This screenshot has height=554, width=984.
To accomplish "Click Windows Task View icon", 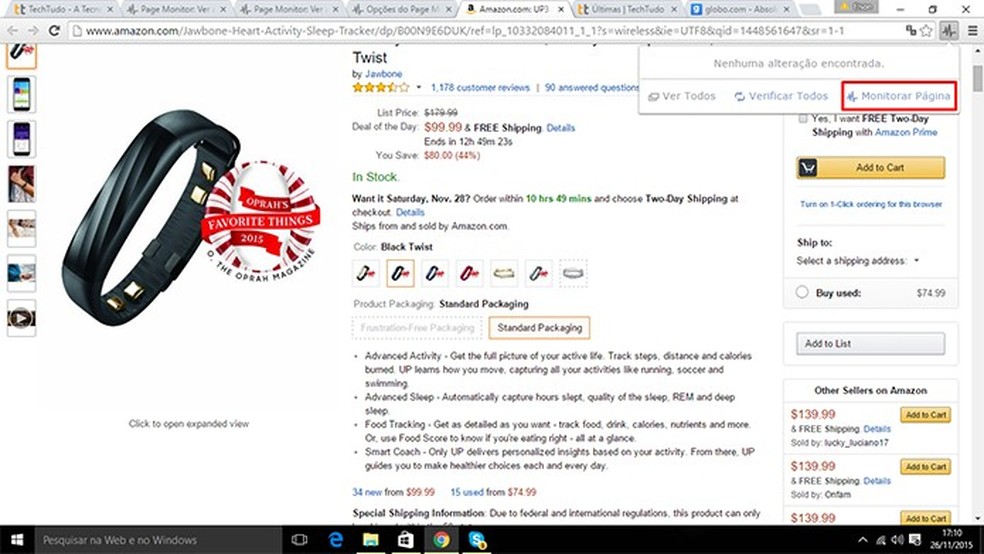I will coord(300,540).
